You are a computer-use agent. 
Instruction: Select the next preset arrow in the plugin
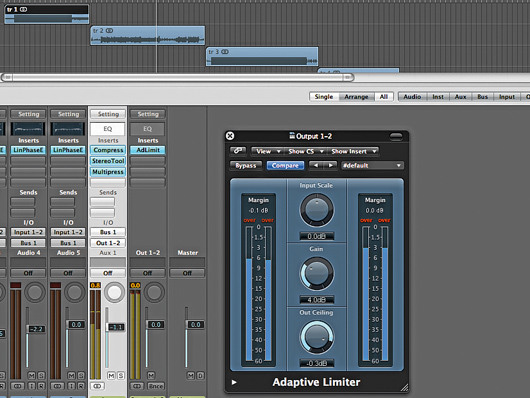[x=330, y=165]
